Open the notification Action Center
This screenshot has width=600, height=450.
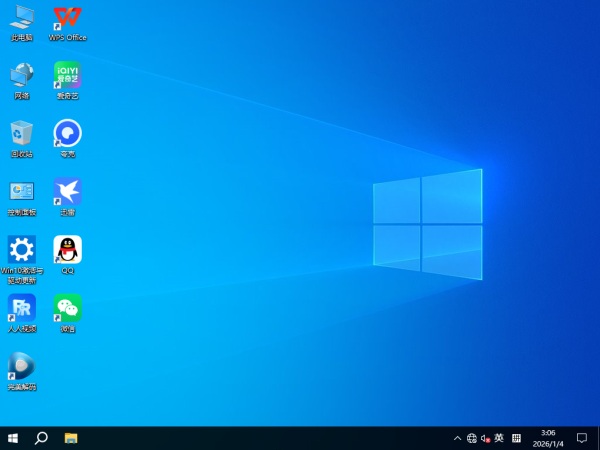click(x=581, y=438)
